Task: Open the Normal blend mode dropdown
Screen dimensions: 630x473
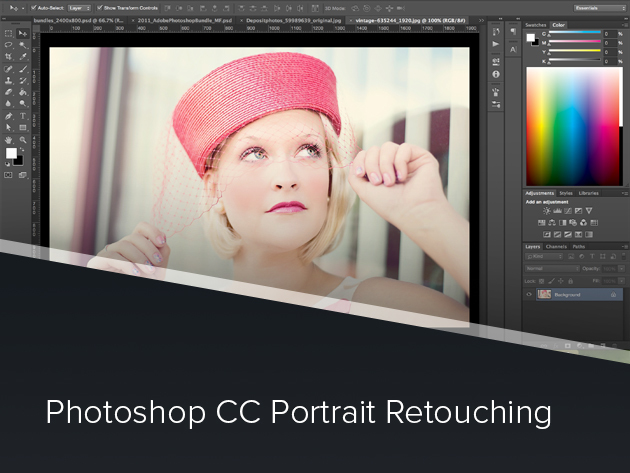Action: tap(552, 268)
